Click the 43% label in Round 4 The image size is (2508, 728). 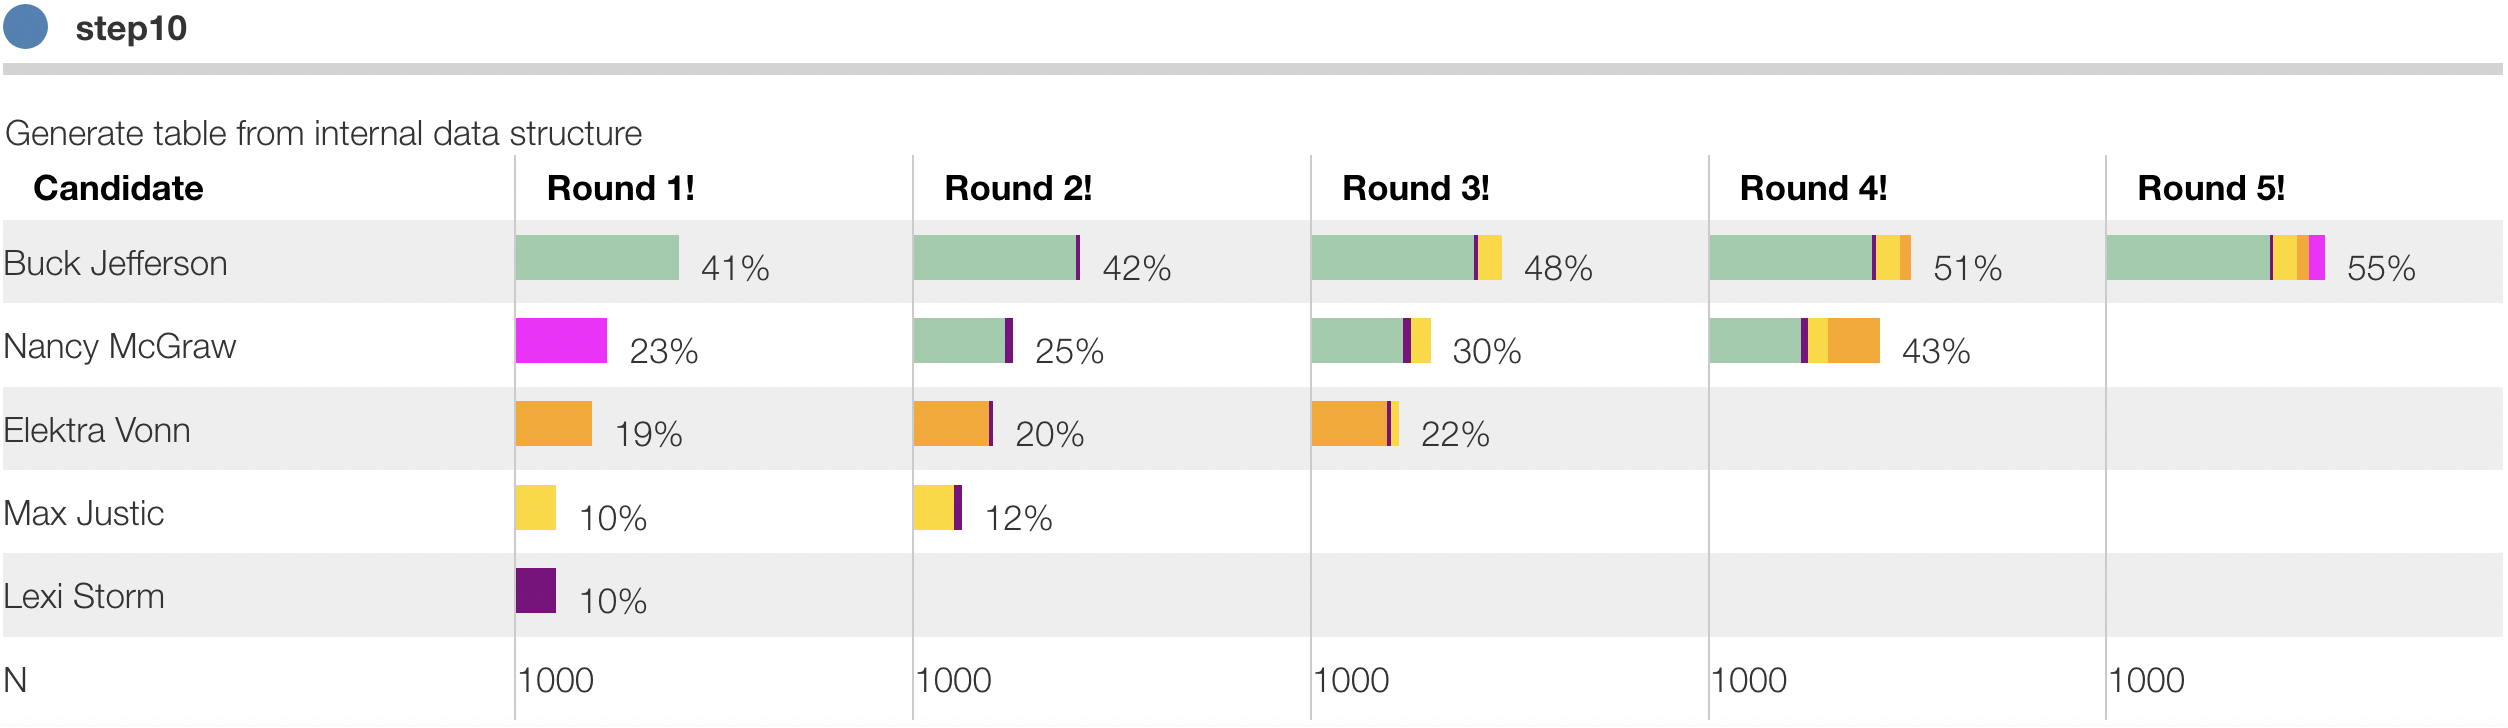tap(1935, 351)
